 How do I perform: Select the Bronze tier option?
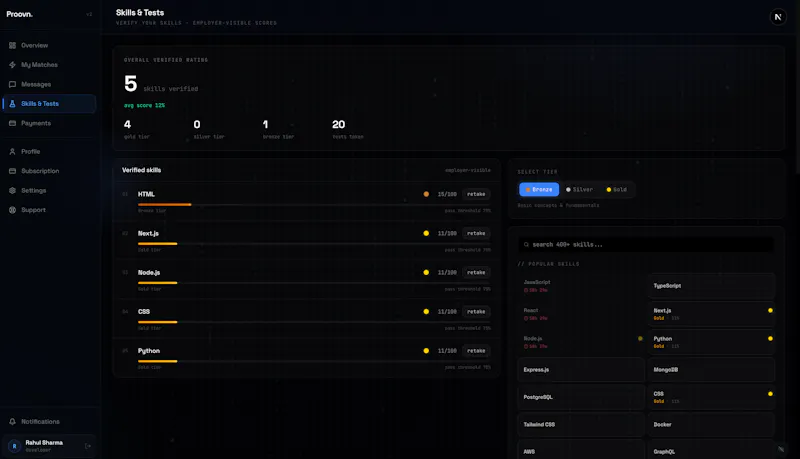coord(539,189)
